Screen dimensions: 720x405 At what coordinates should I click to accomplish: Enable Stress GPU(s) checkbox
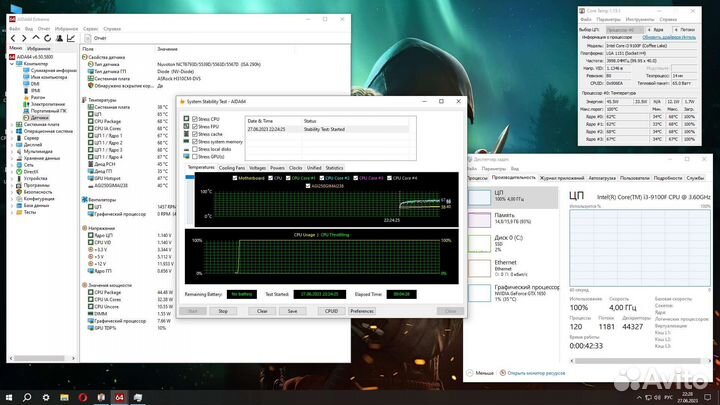coord(195,157)
